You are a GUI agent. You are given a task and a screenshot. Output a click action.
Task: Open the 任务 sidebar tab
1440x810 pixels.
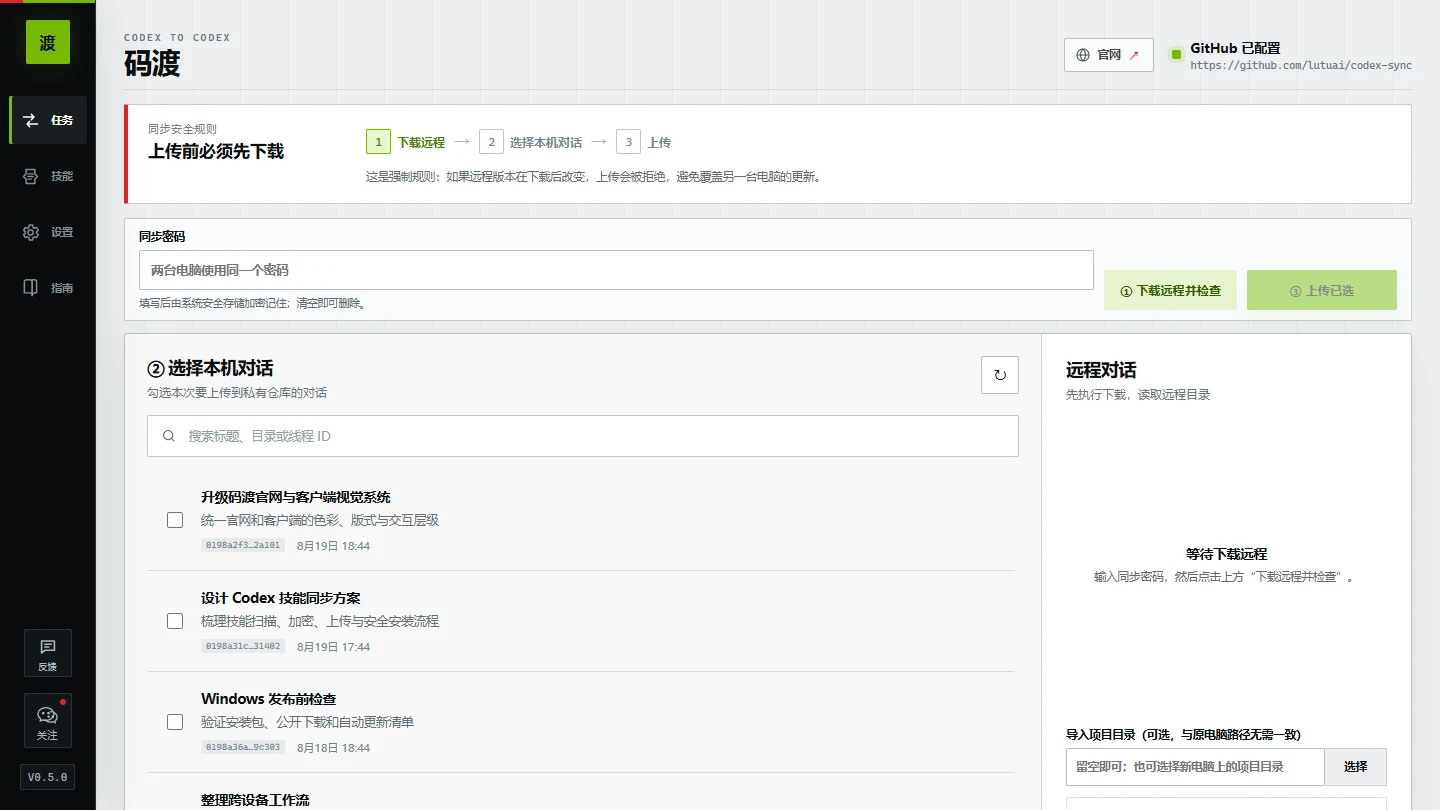(48, 120)
